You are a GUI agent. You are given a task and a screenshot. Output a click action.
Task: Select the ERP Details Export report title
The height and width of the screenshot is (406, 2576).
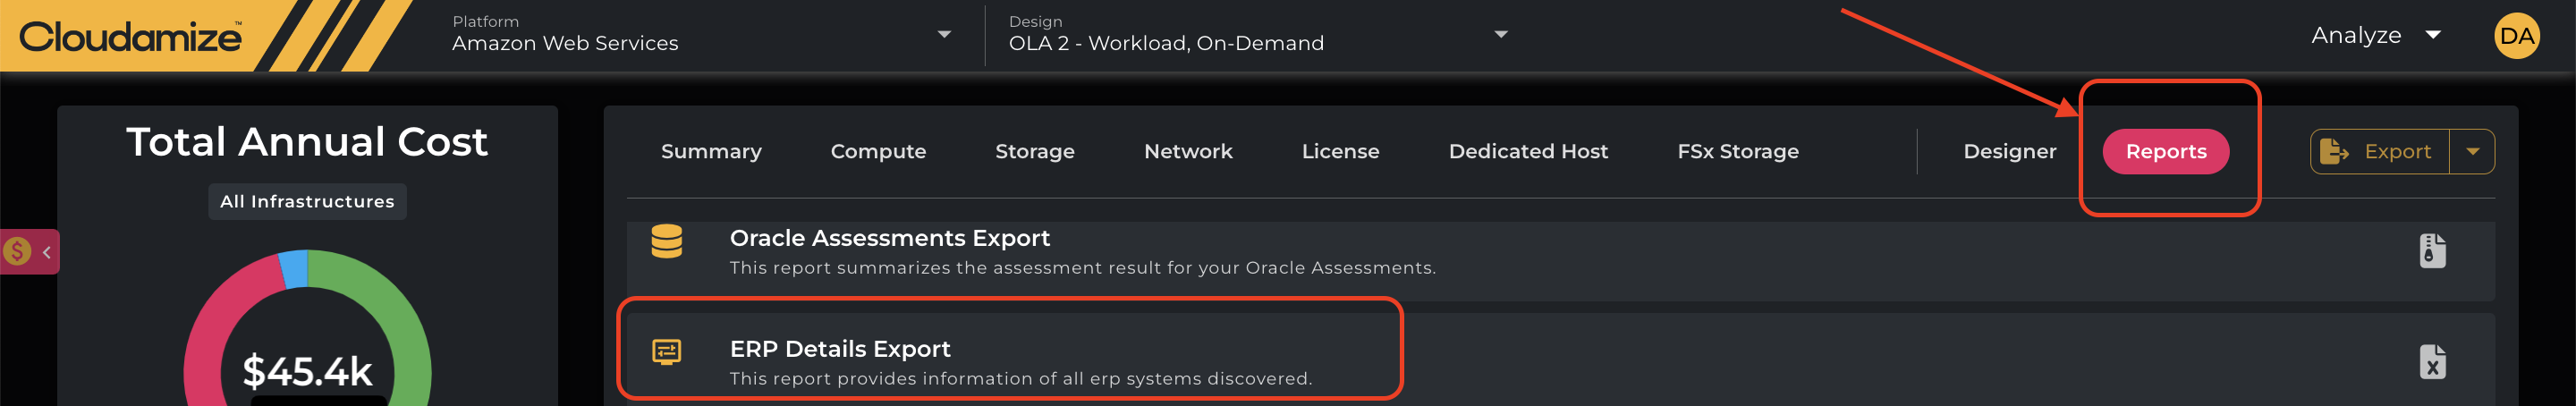click(x=840, y=349)
